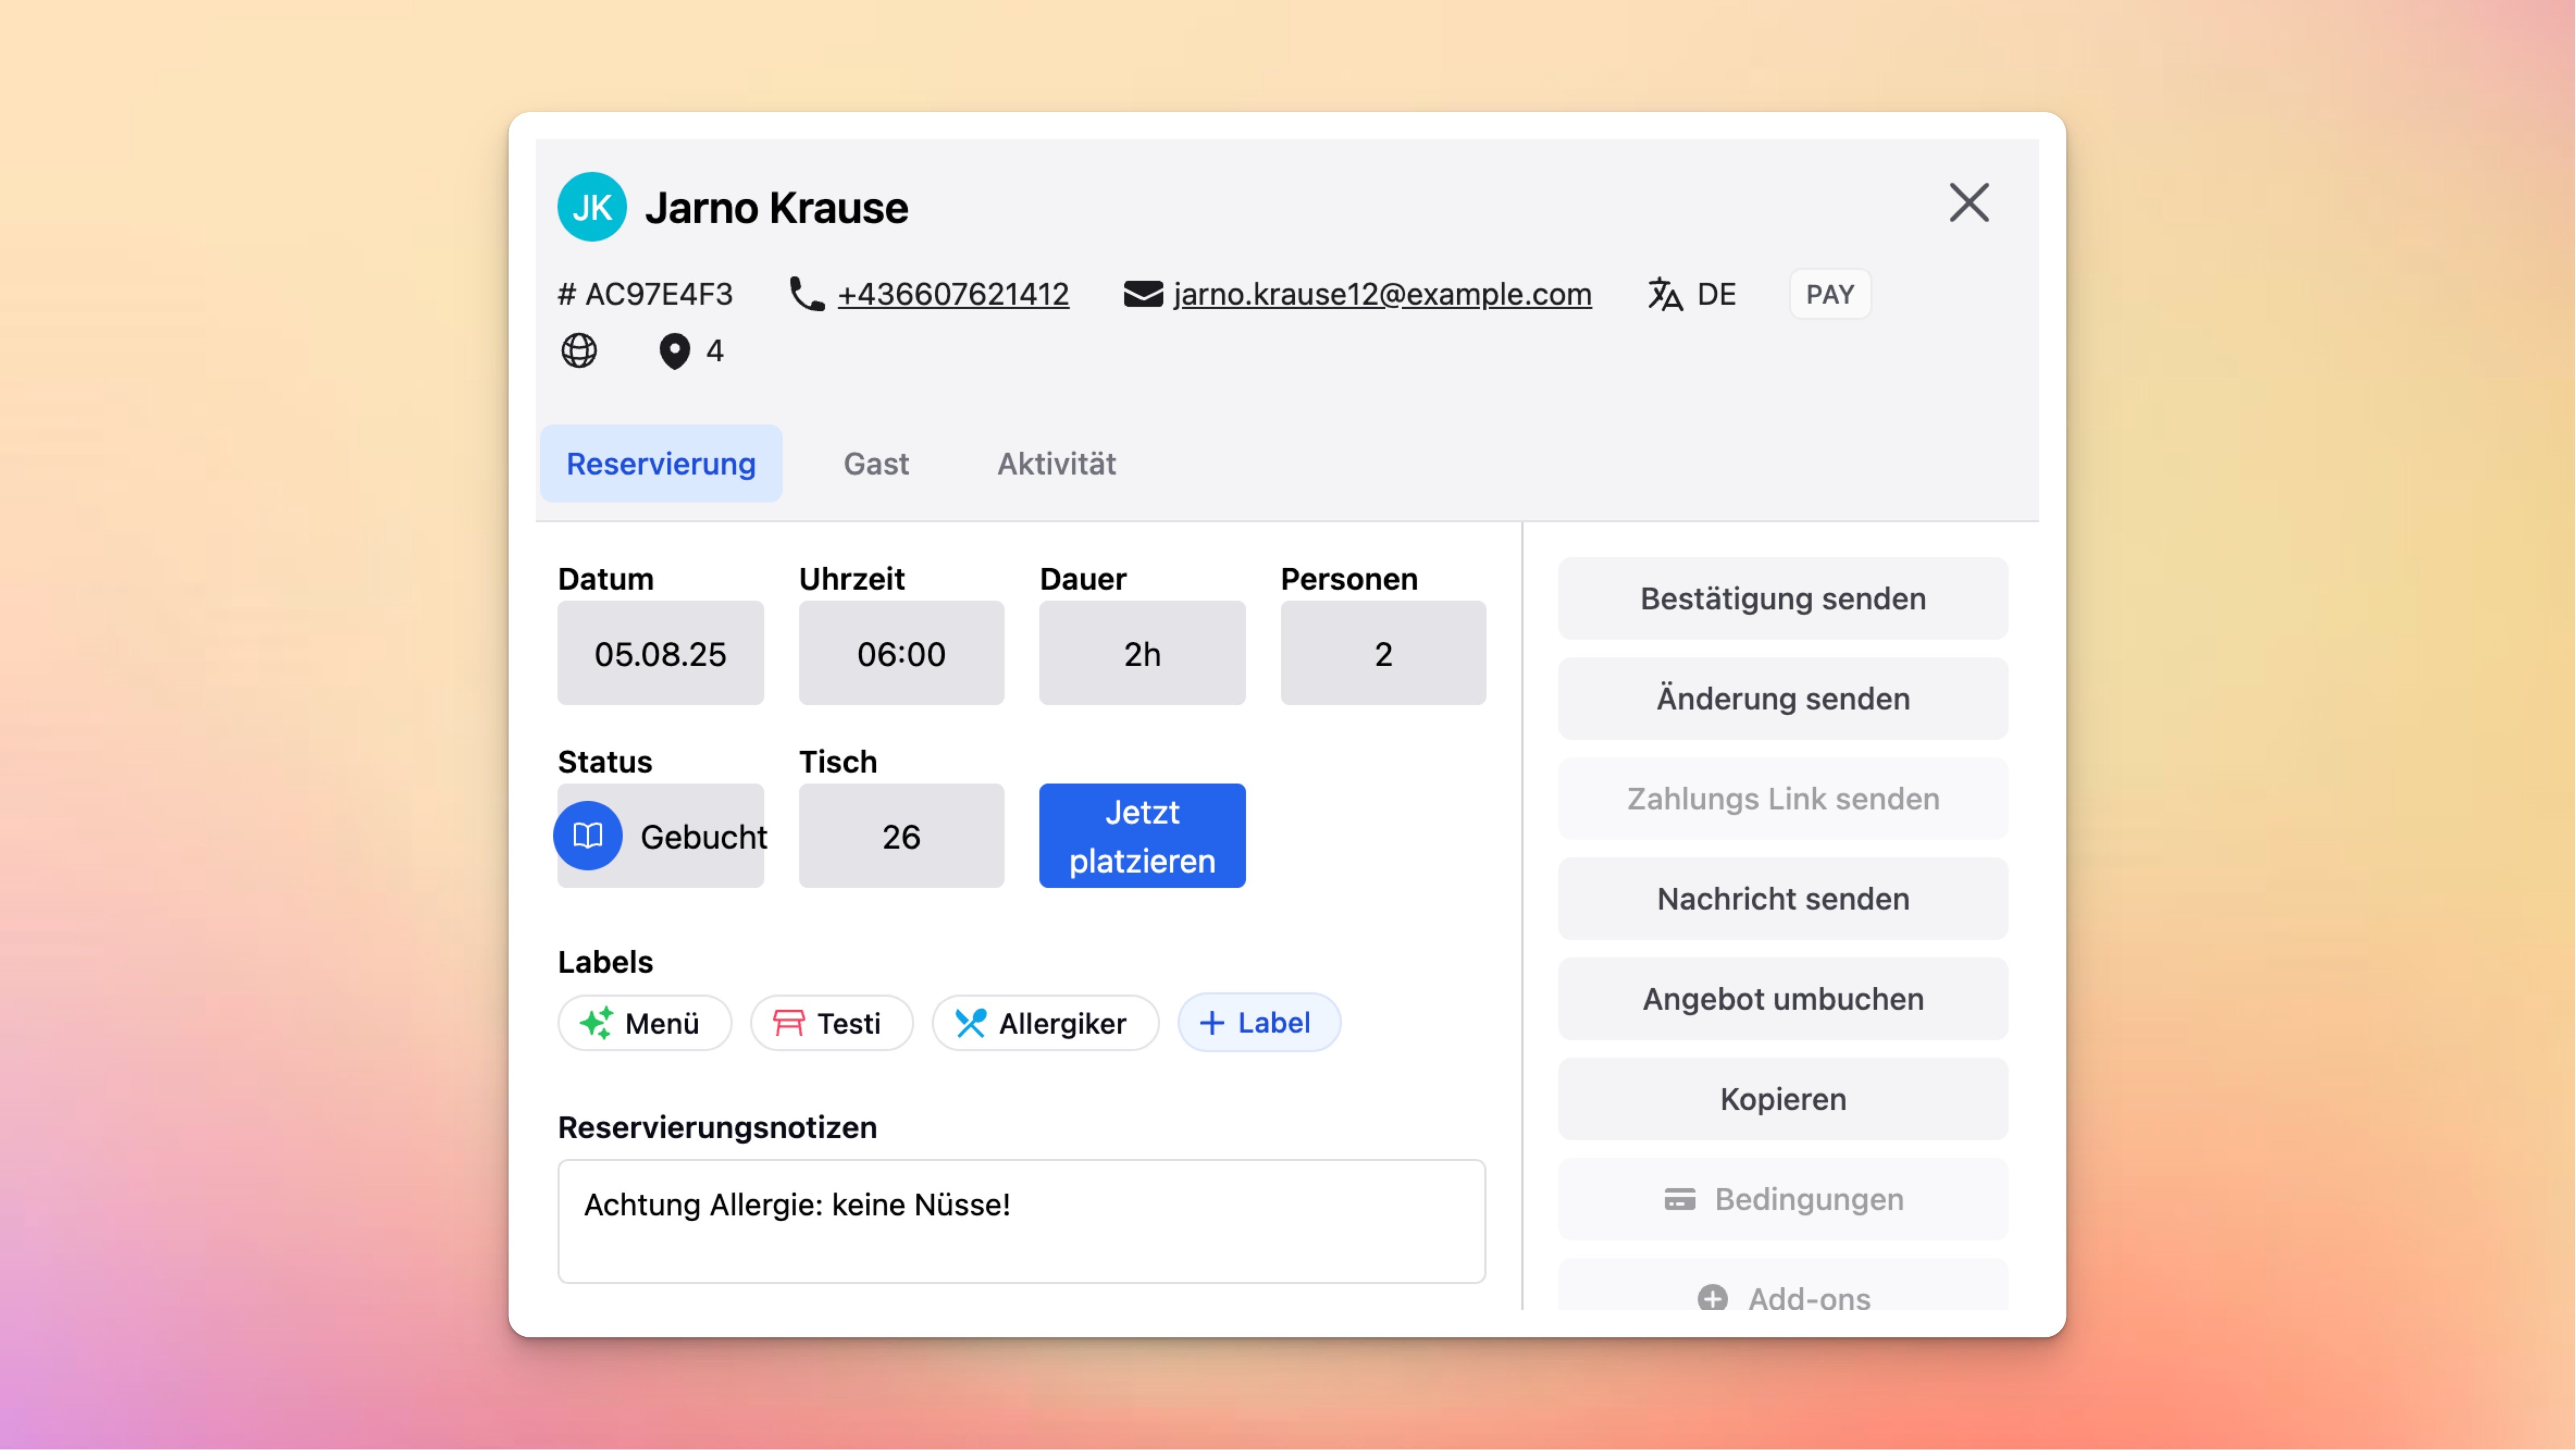Click the blue utensils icon on Allergiker label
The image size is (2576, 1450).
click(x=971, y=1023)
